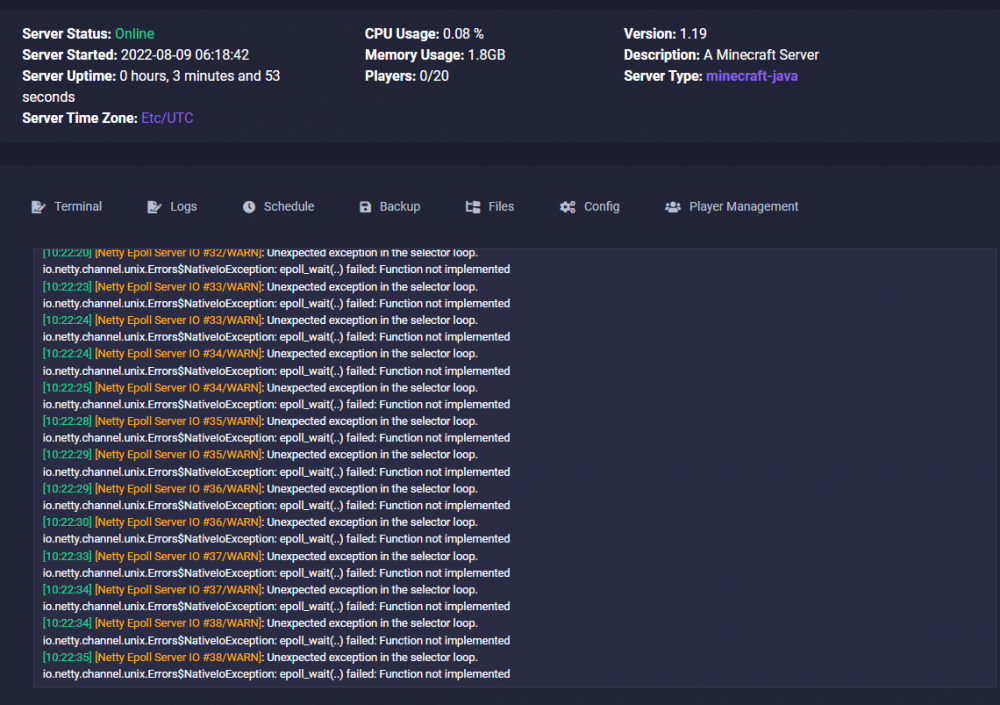Click the [10:22:25] Netty Epoll #34/WARN line

point(260,387)
